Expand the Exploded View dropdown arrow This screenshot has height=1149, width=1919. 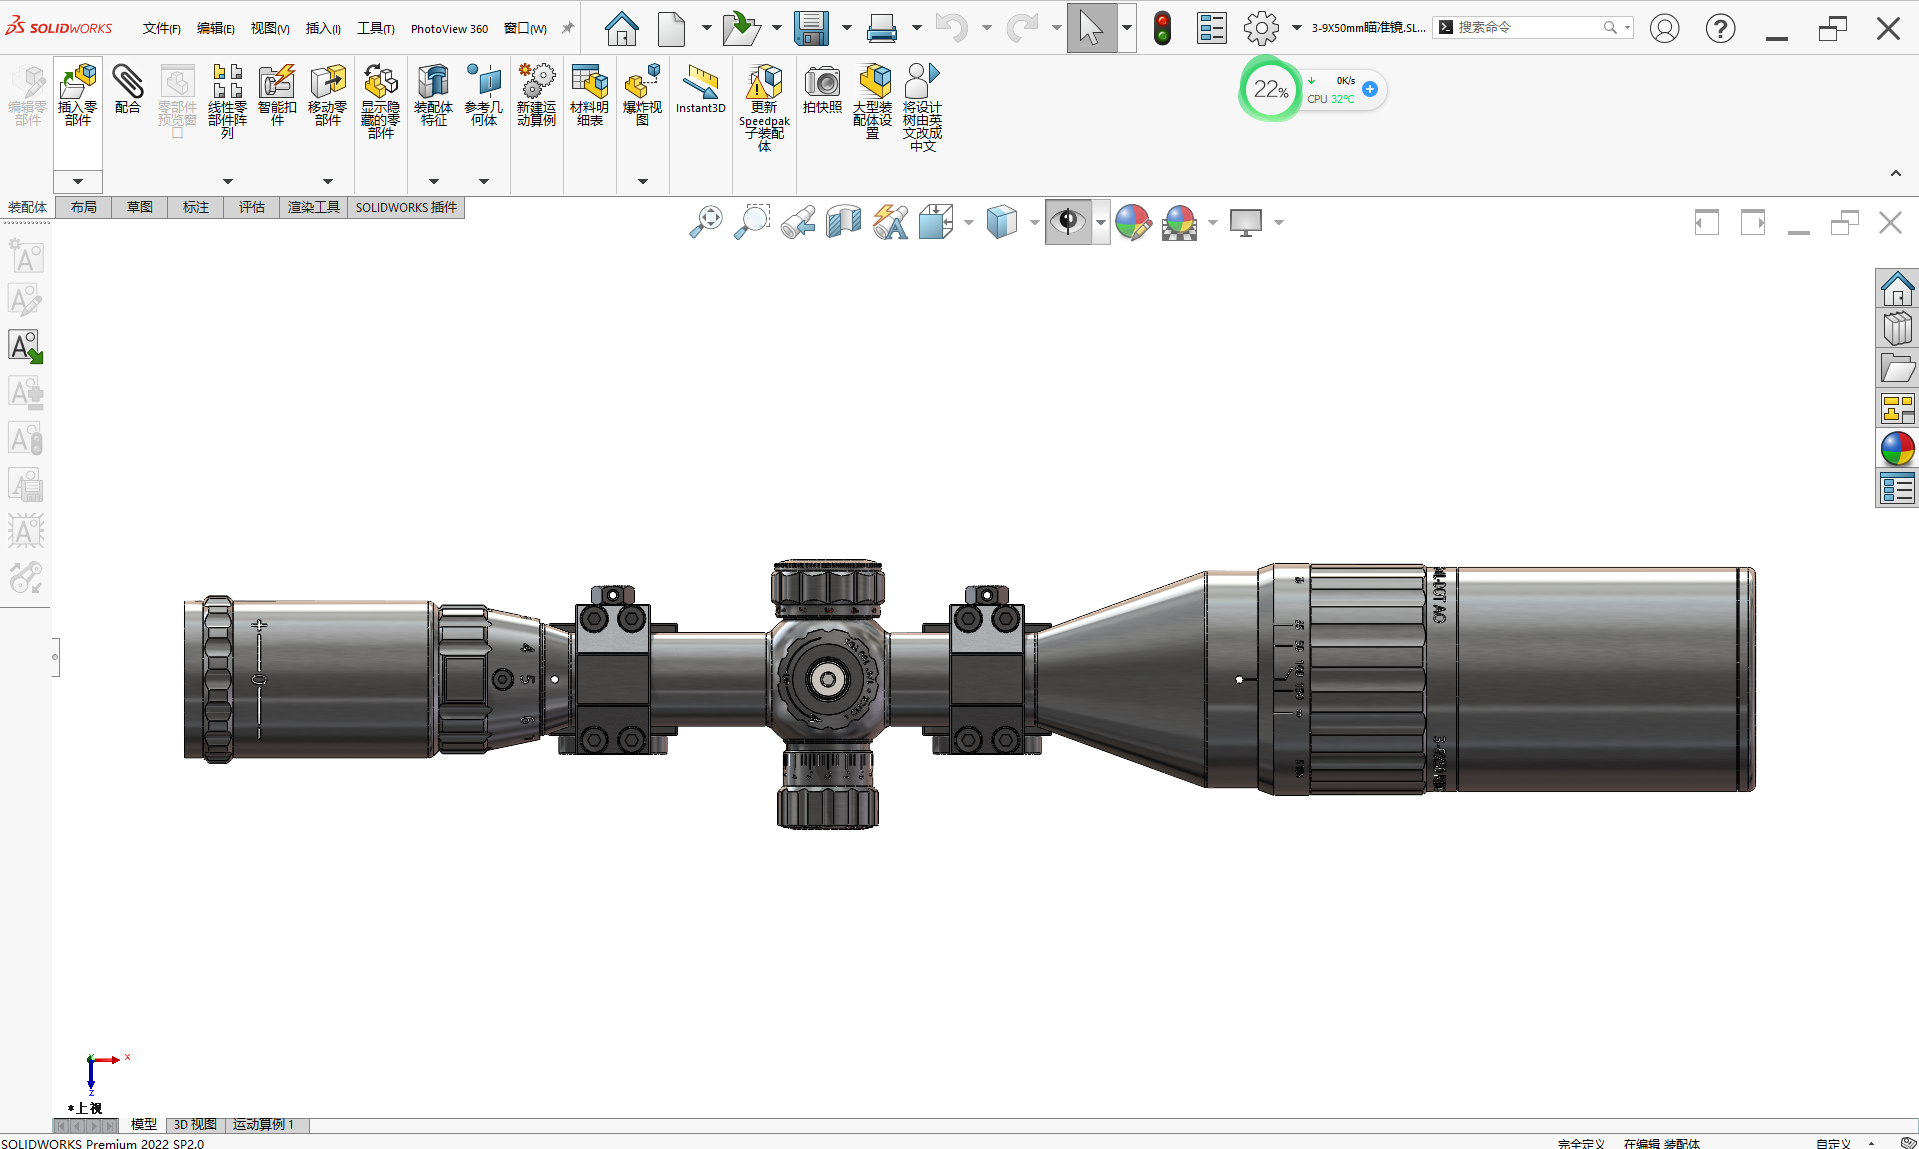coord(643,181)
